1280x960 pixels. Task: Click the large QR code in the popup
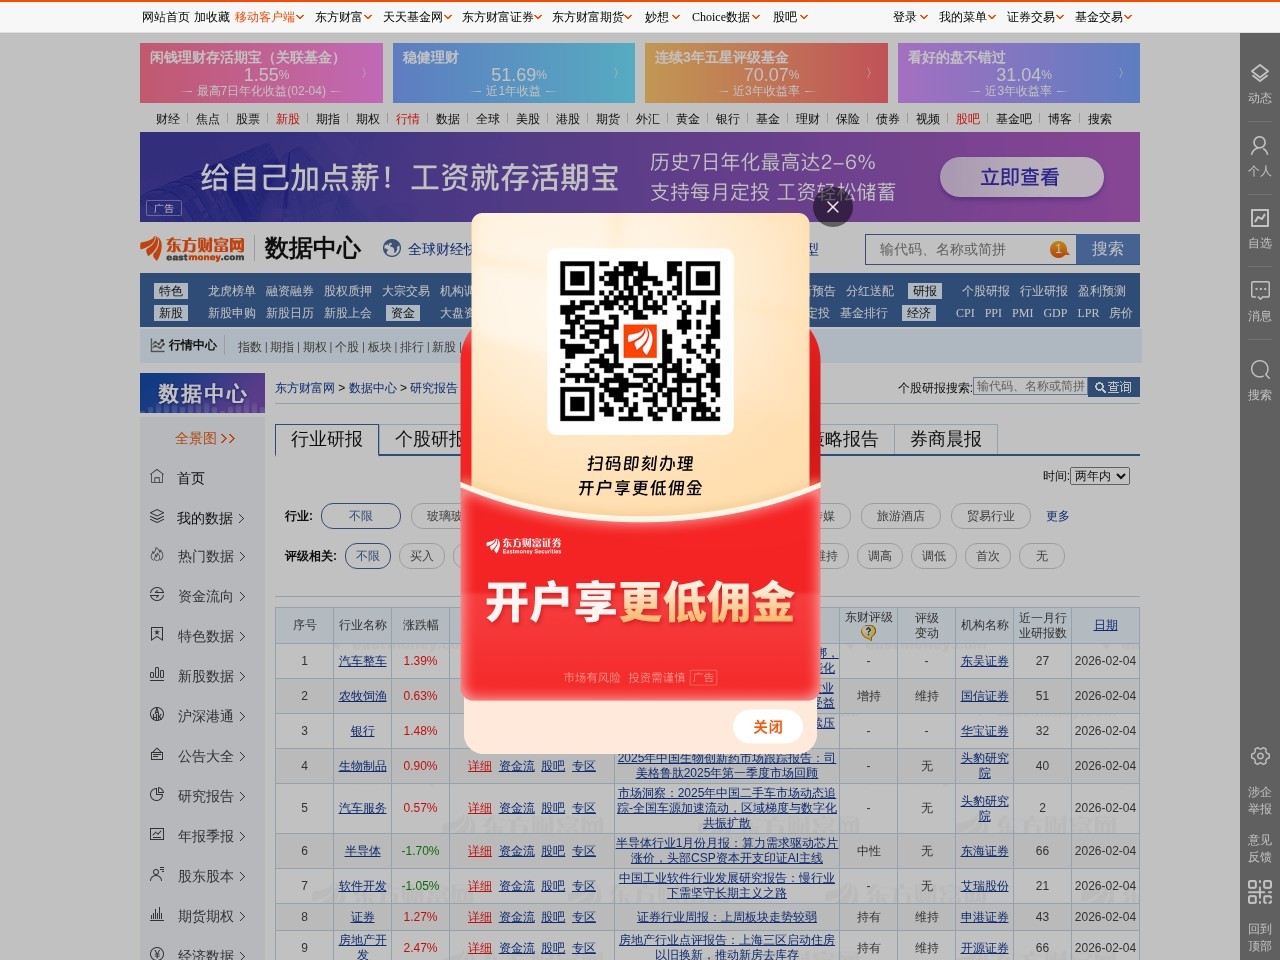[640, 341]
